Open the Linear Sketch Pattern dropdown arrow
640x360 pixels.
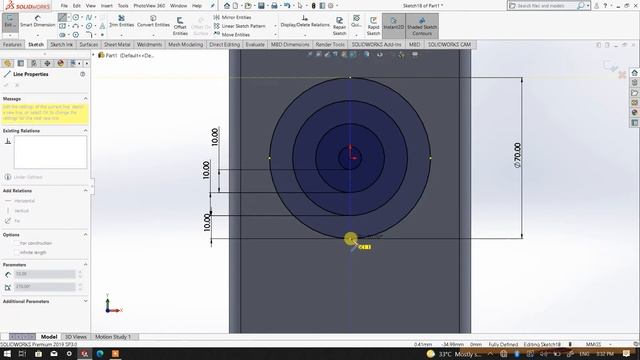point(275,26)
